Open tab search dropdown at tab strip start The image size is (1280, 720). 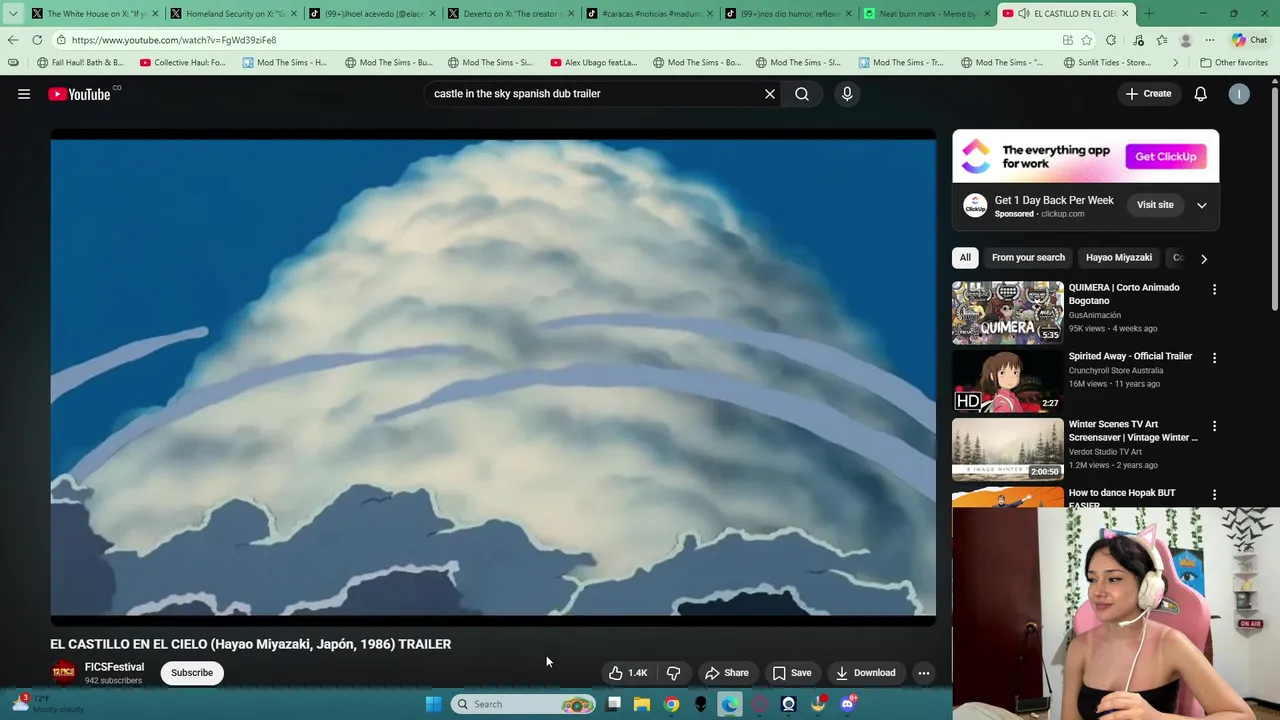click(12, 14)
